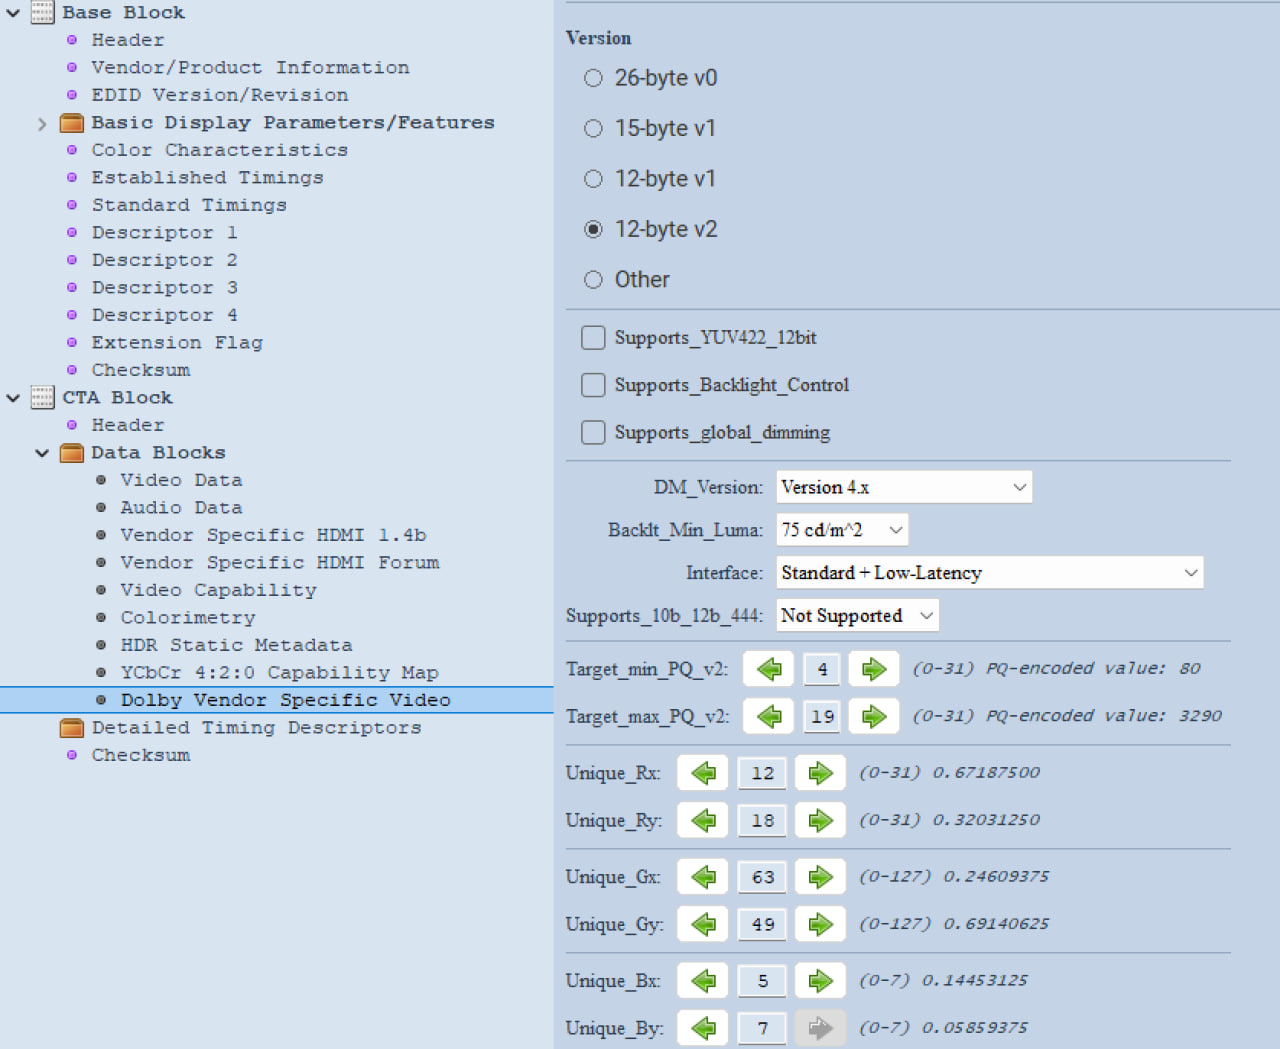Select Detailed Timing Descriptors in tree
The width and height of the screenshot is (1280, 1049).
pyautogui.click(x=256, y=728)
